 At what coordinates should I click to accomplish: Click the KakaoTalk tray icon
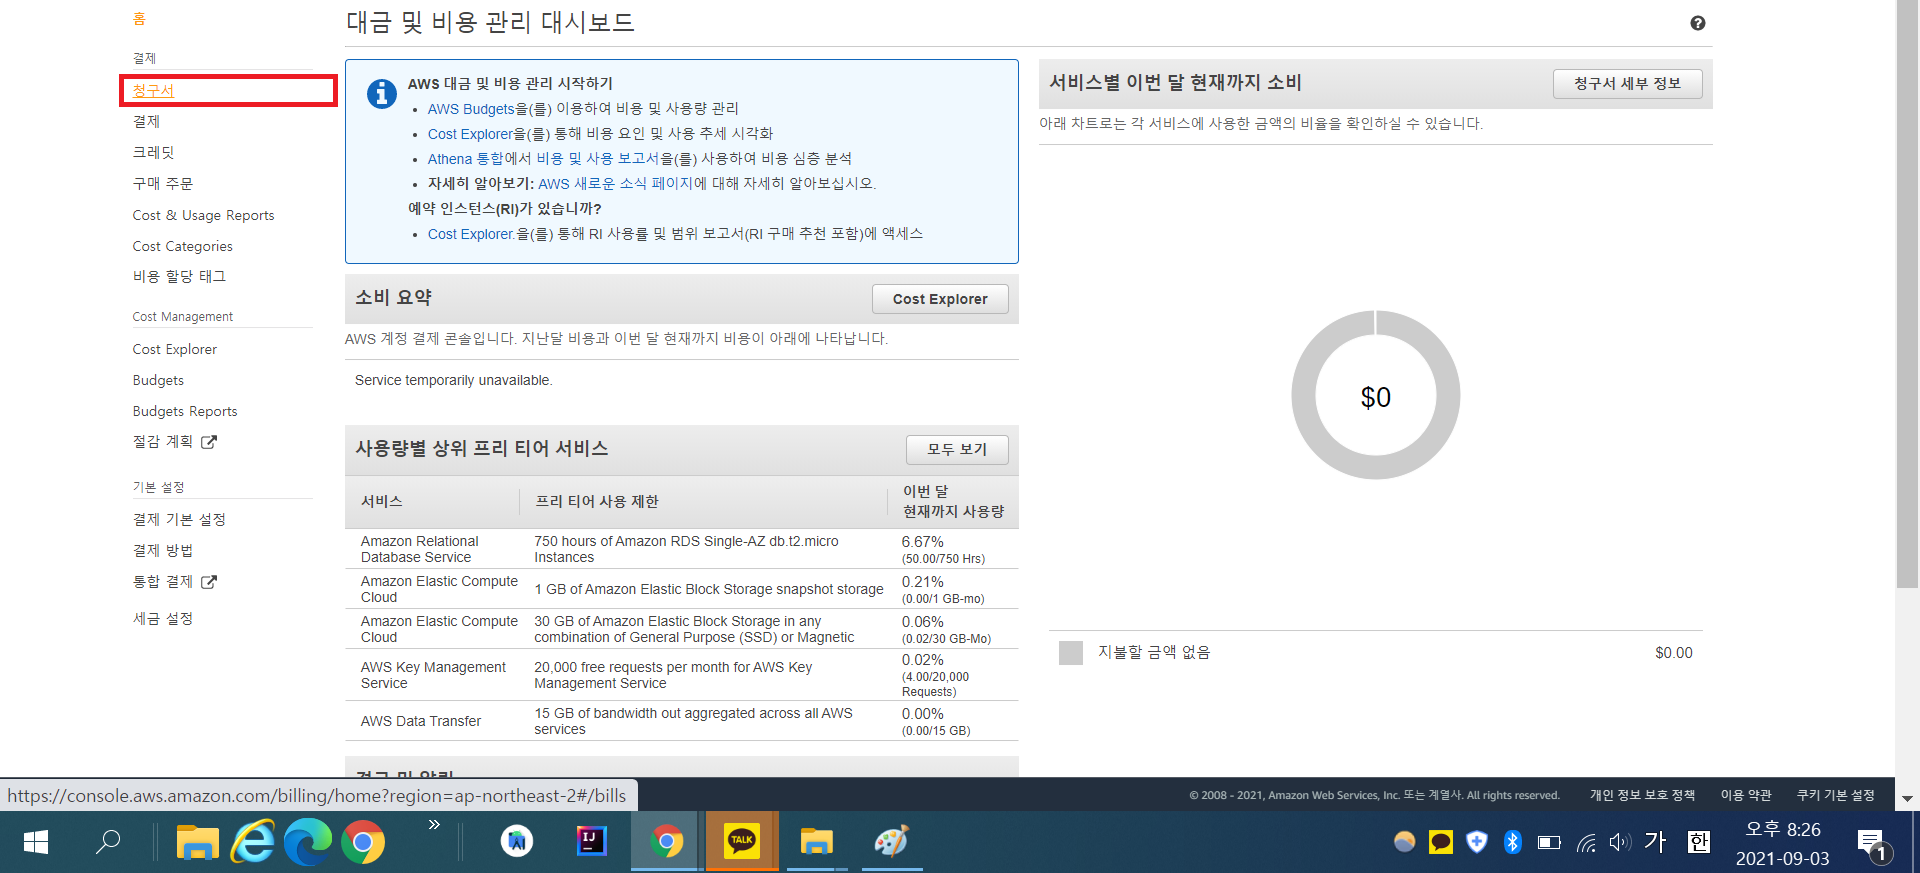point(1441,843)
